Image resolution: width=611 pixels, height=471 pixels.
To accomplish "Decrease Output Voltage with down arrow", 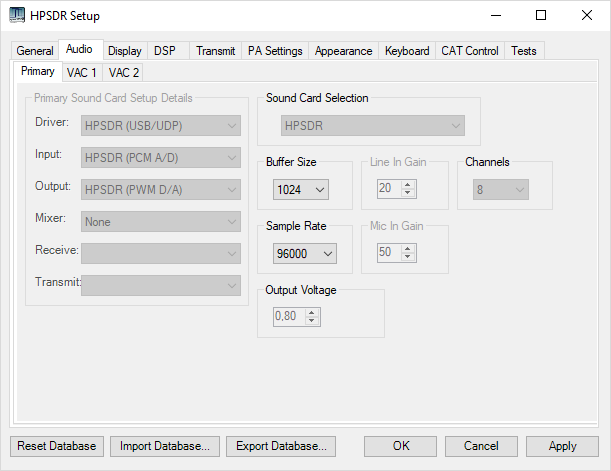I will (311, 320).
